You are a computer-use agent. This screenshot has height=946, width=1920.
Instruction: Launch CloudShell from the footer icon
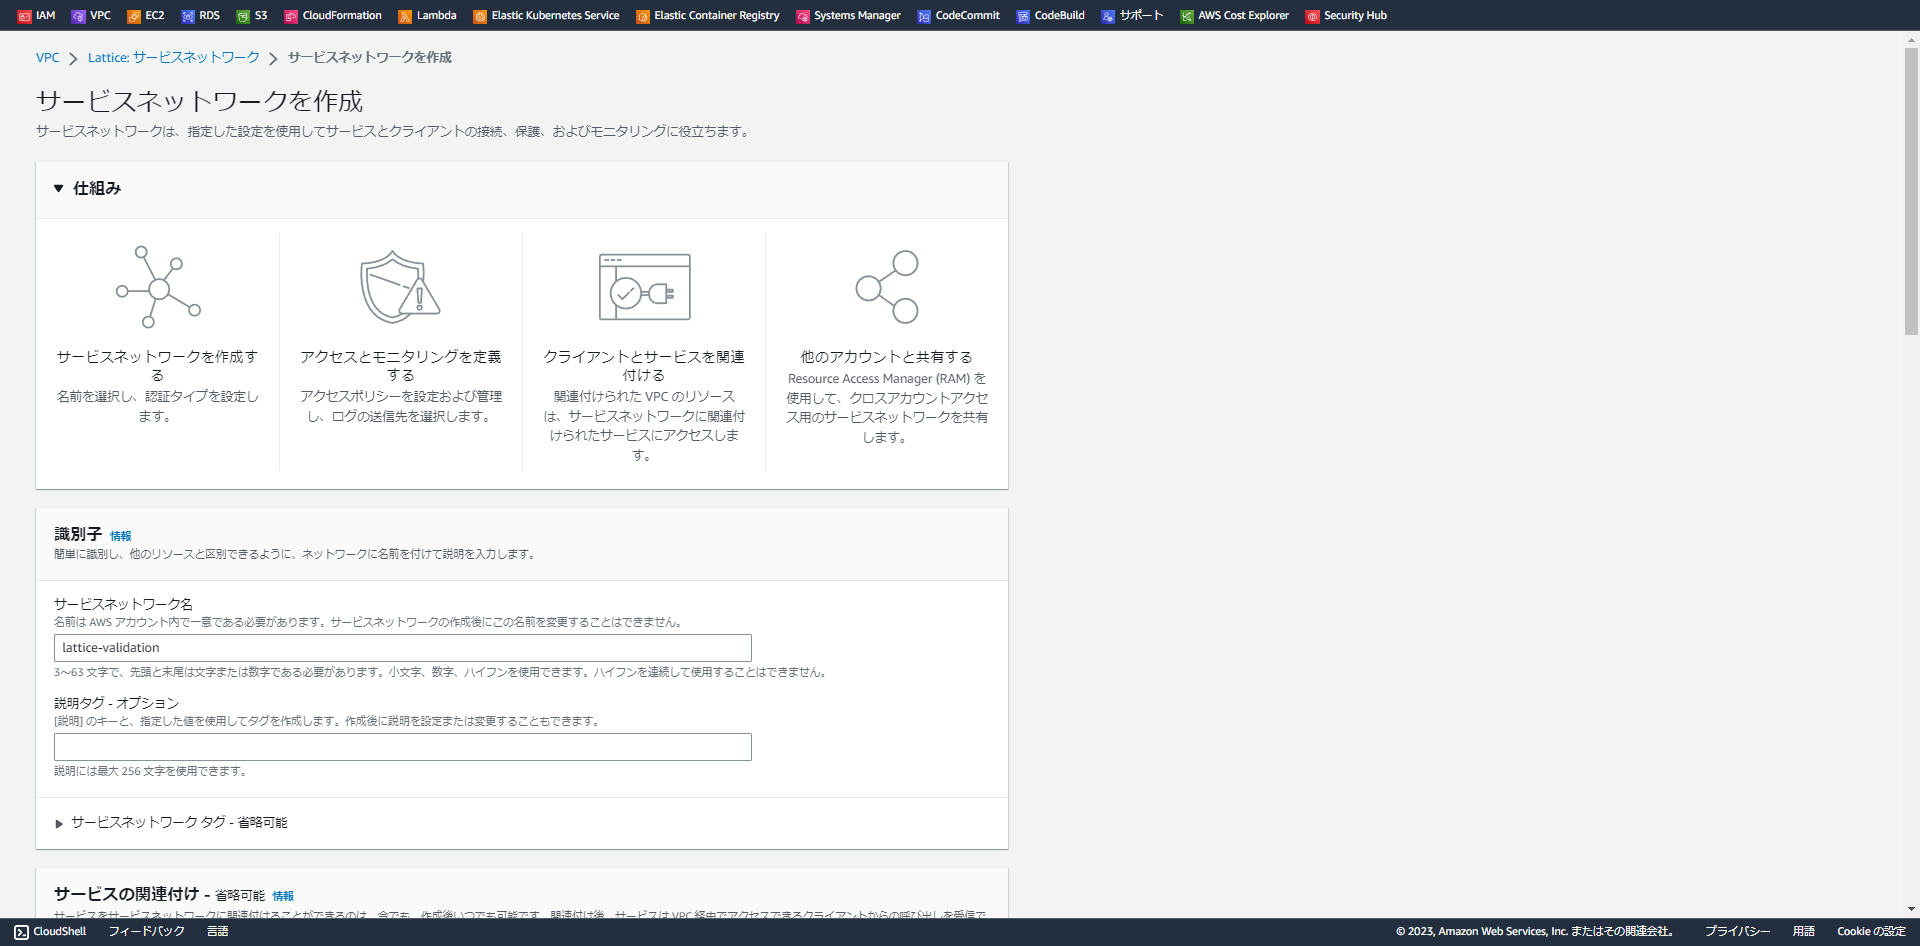[21, 932]
